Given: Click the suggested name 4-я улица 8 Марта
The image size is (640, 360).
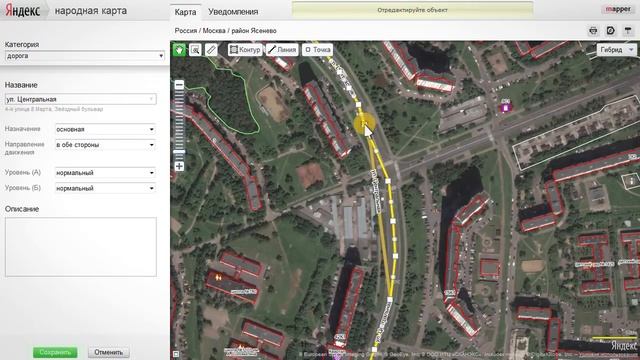Looking at the screenshot, I should [x=29, y=109].
